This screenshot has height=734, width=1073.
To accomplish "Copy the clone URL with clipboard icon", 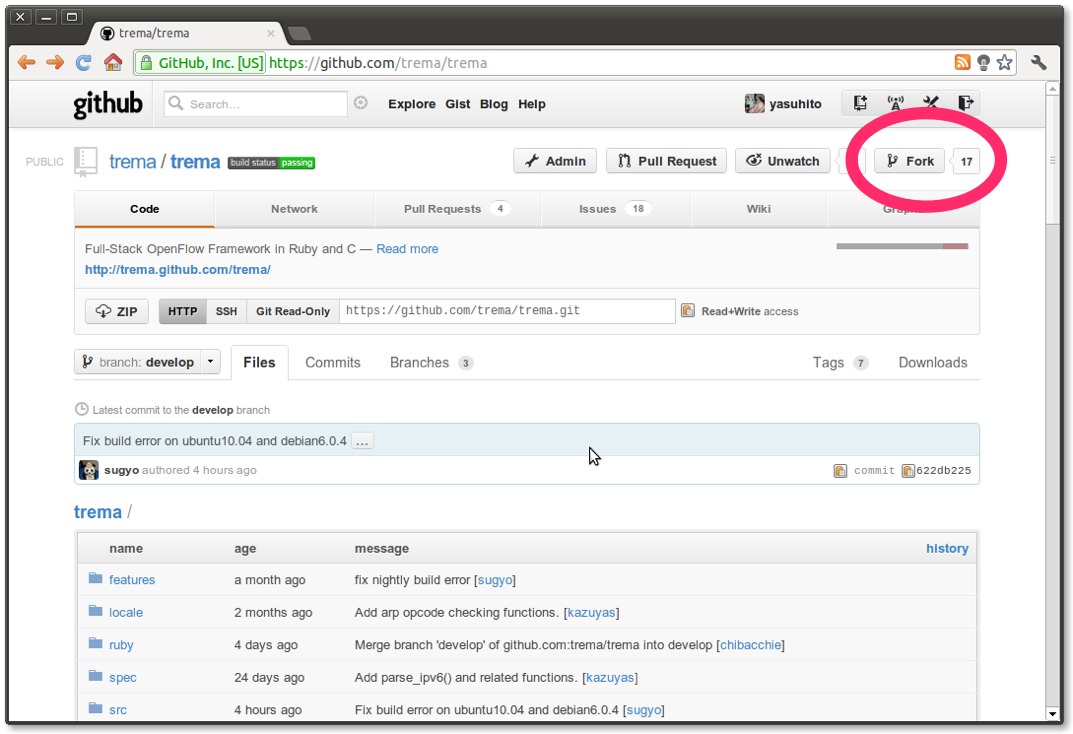I will coord(688,311).
